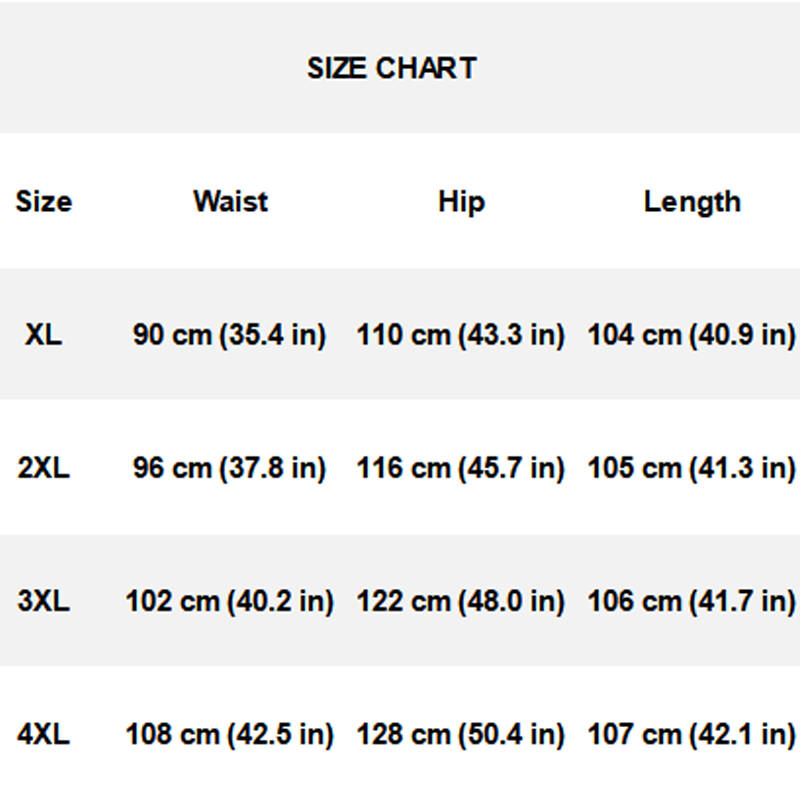Click 3XL hip value 122 cm
This screenshot has height=800, width=800.
click(x=461, y=601)
